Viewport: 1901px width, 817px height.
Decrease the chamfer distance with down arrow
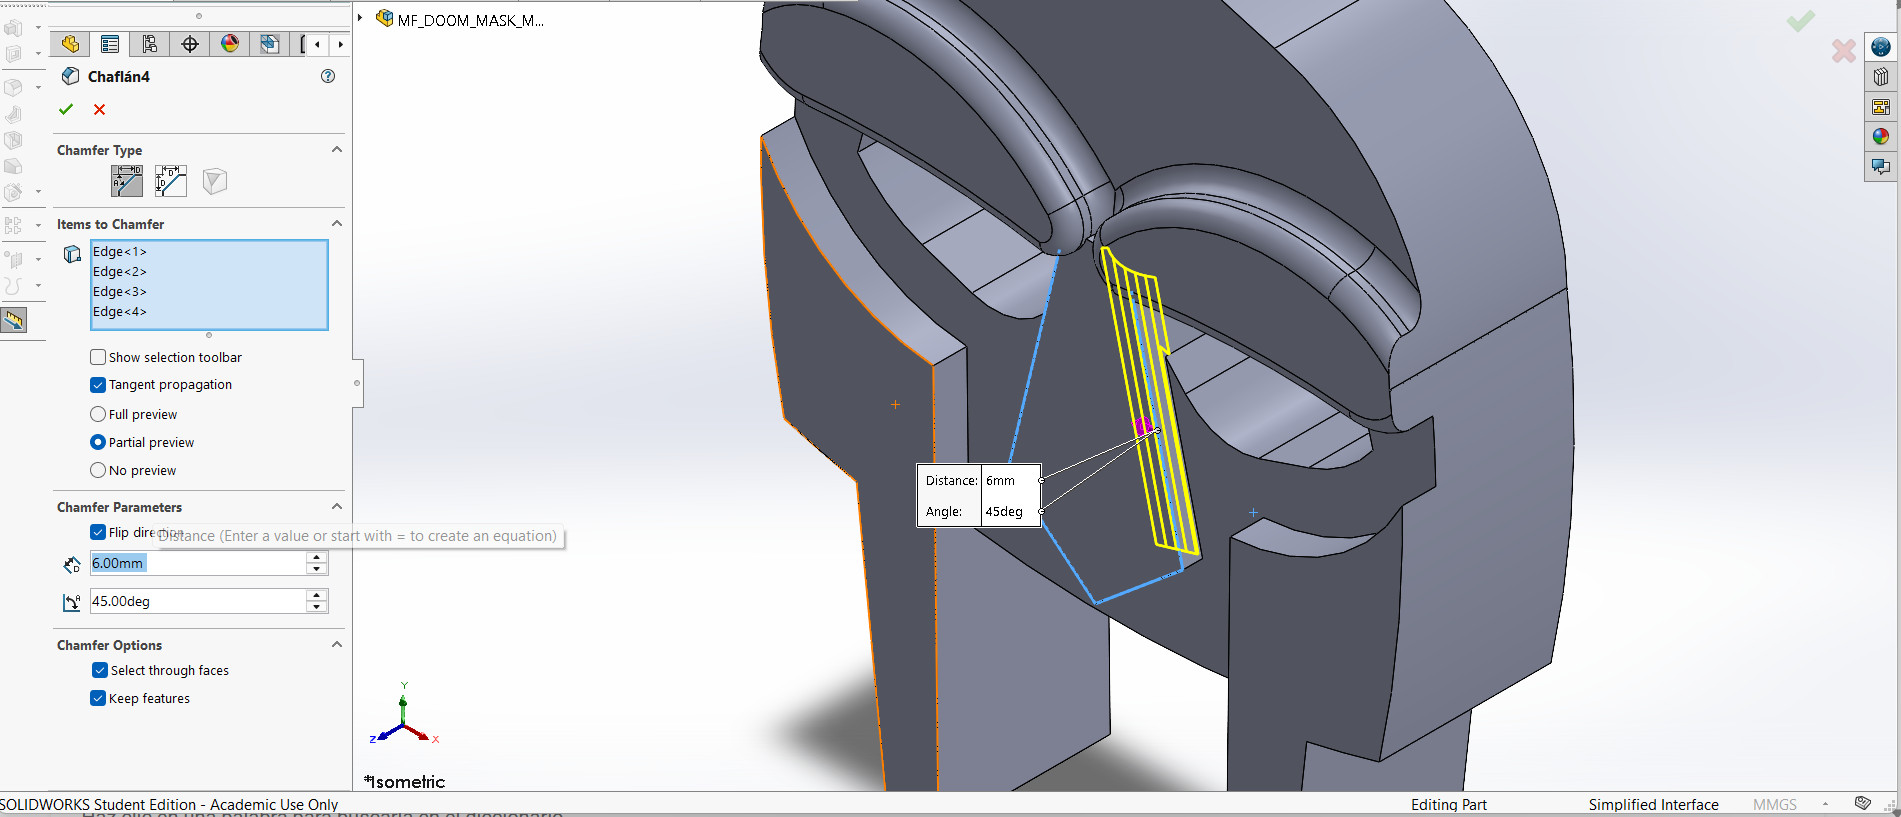(317, 569)
